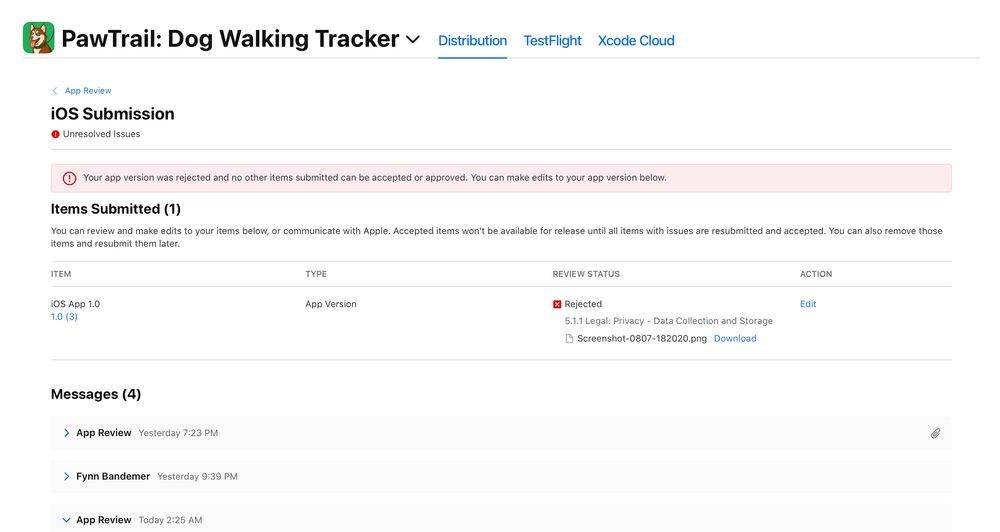Screen dimensions: 1000x532
Task: Click the Edit action link
Action: pos(808,304)
